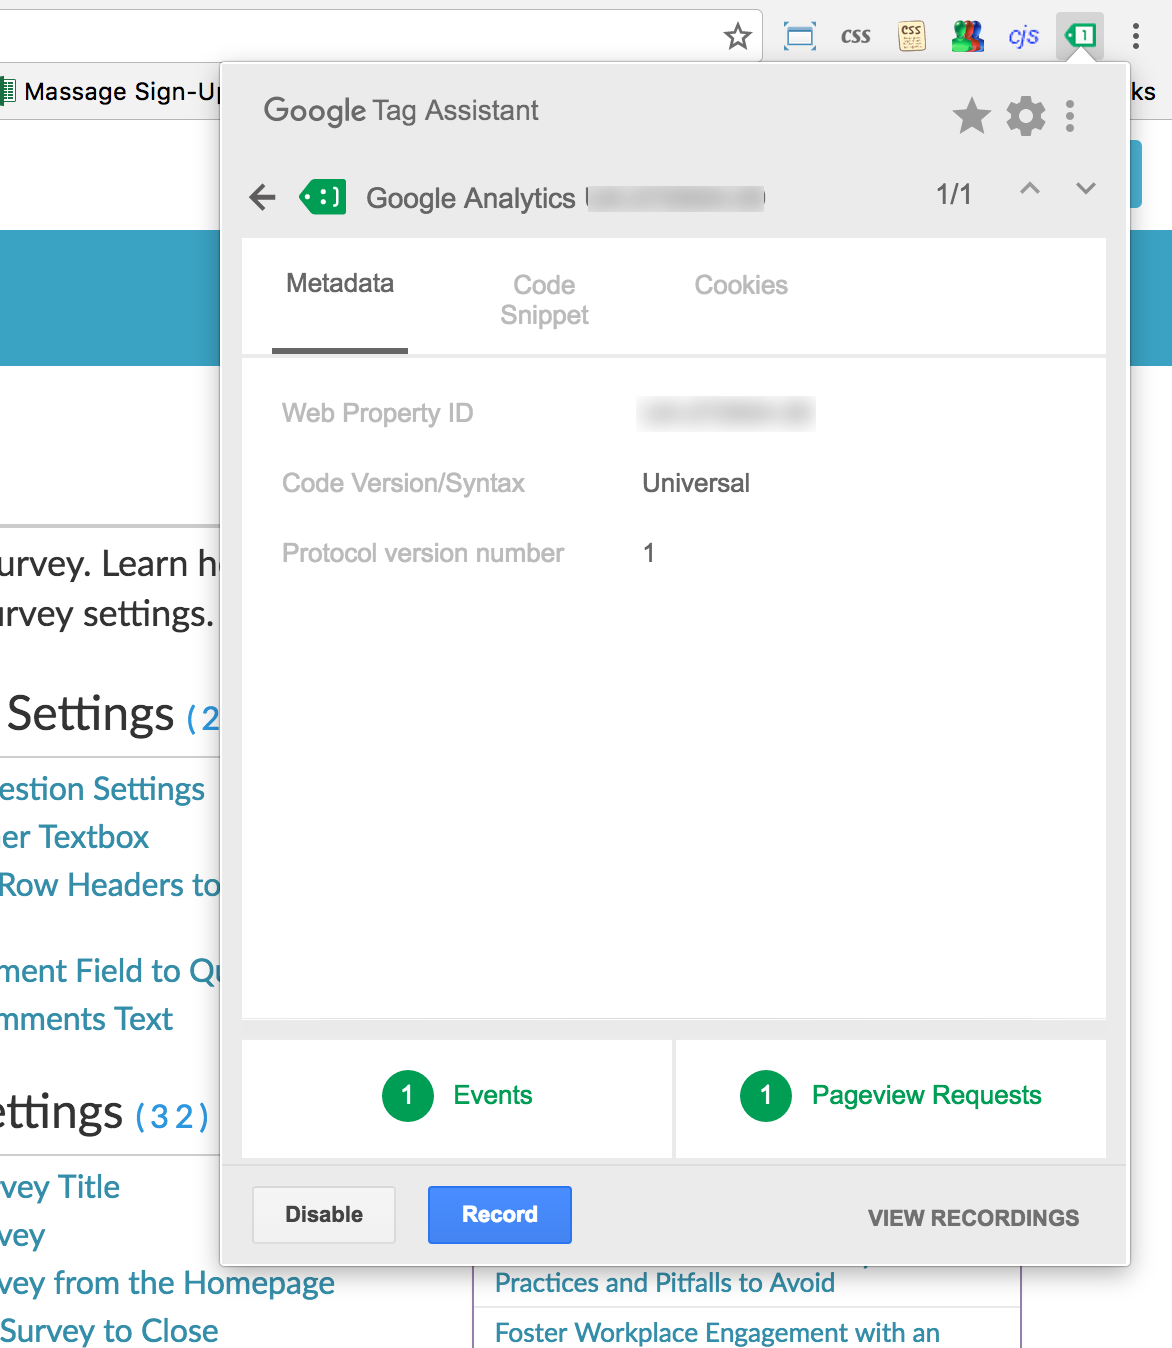Click the Universal code version value

pos(696,483)
